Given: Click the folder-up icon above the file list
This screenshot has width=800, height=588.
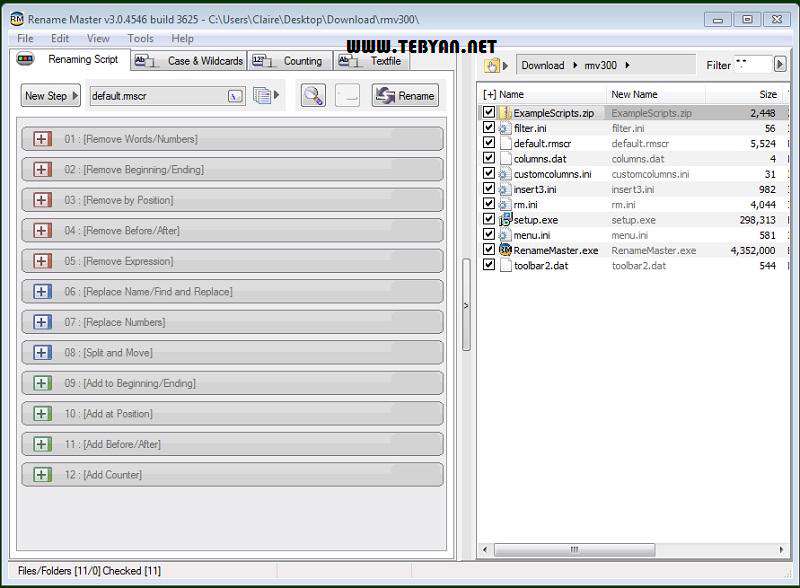Looking at the screenshot, I should pyautogui.click(x=491, y=63).
